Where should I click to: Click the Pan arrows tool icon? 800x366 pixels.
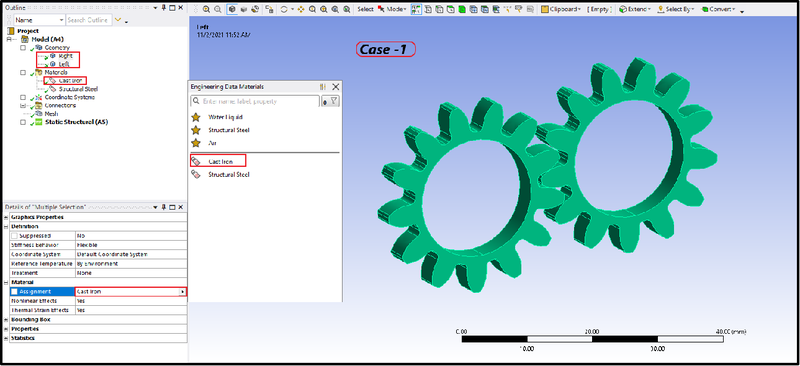click(x=301, y=9)
